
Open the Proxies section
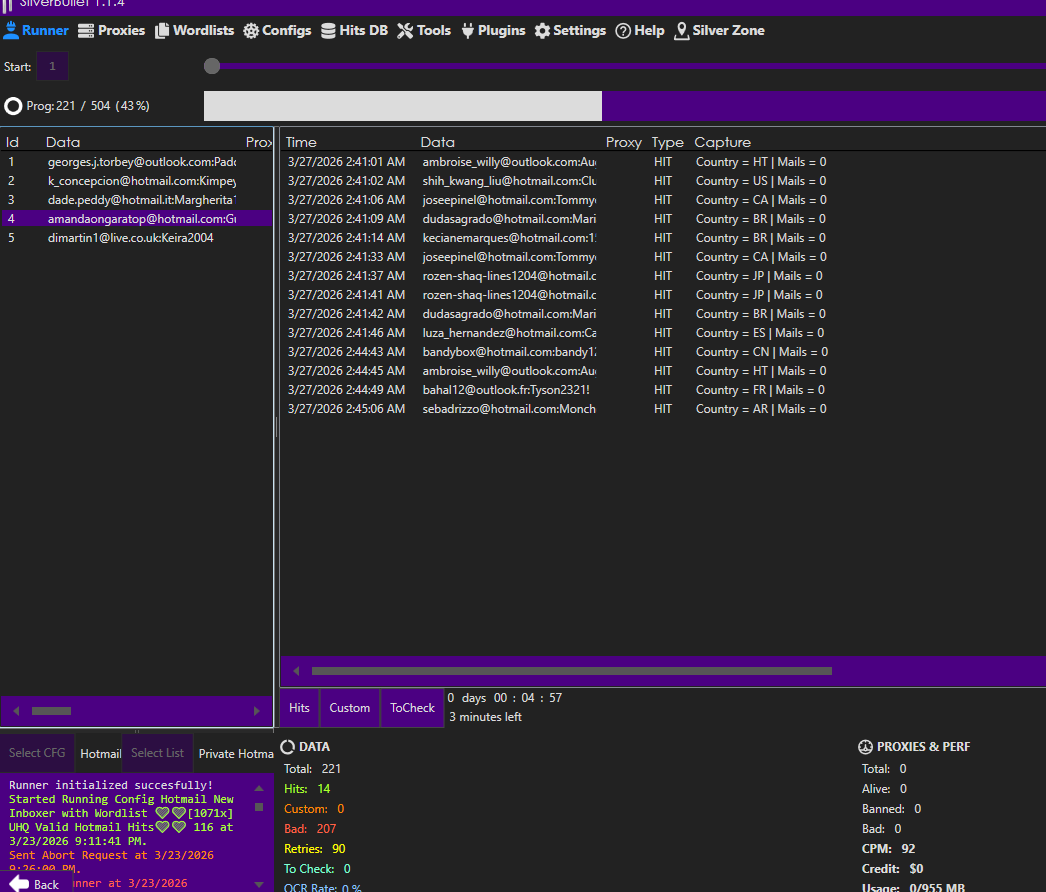111,31
